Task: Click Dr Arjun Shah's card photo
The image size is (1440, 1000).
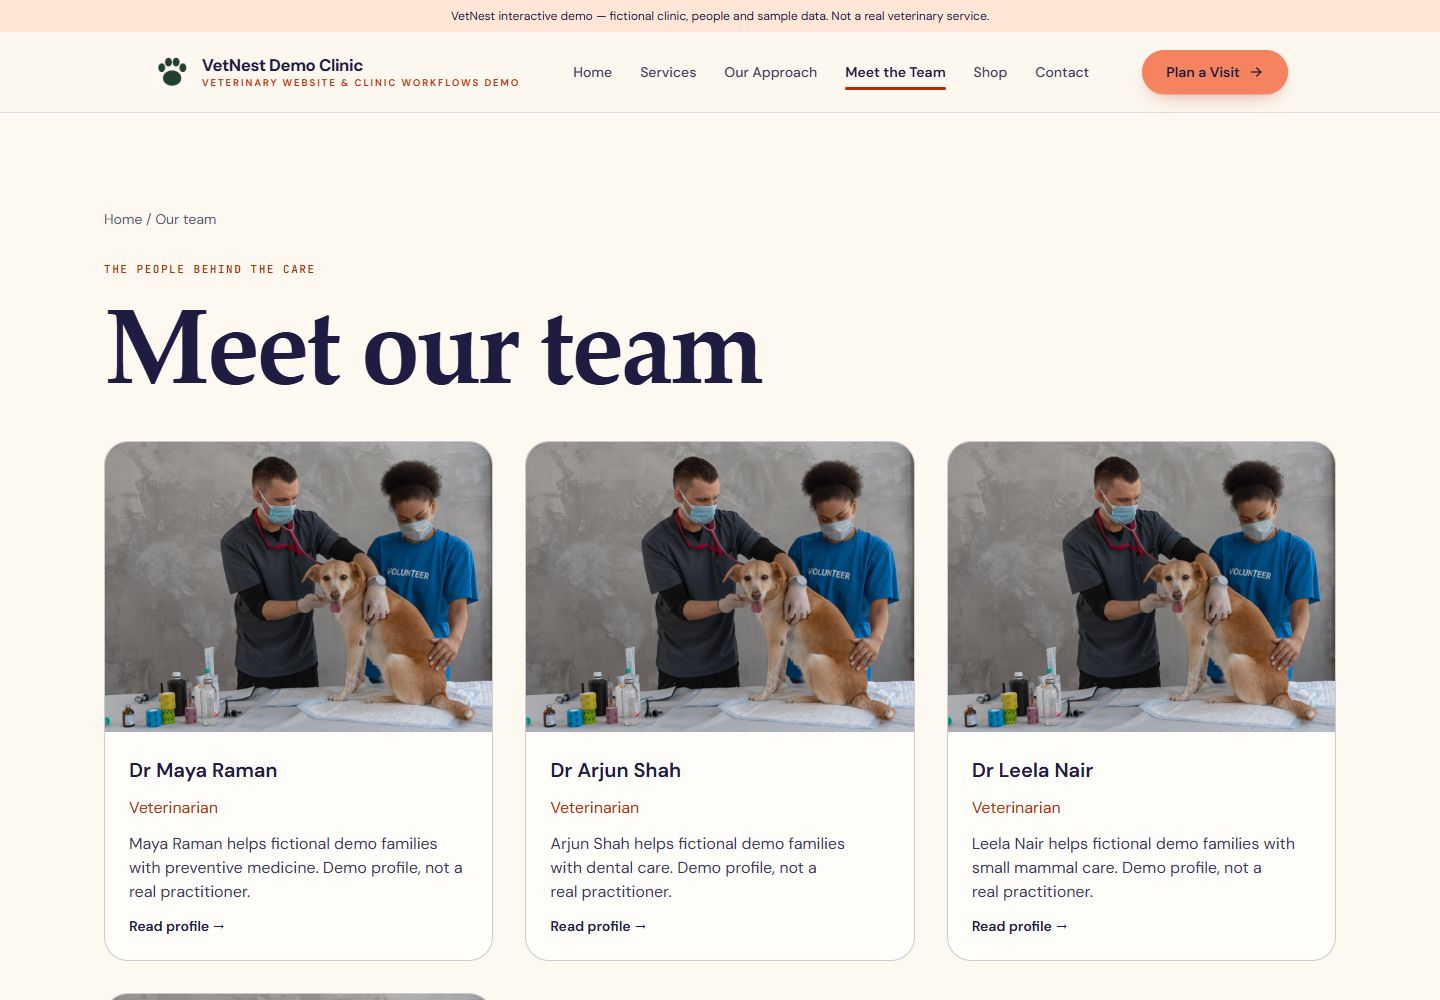Action: pos(720,587)
